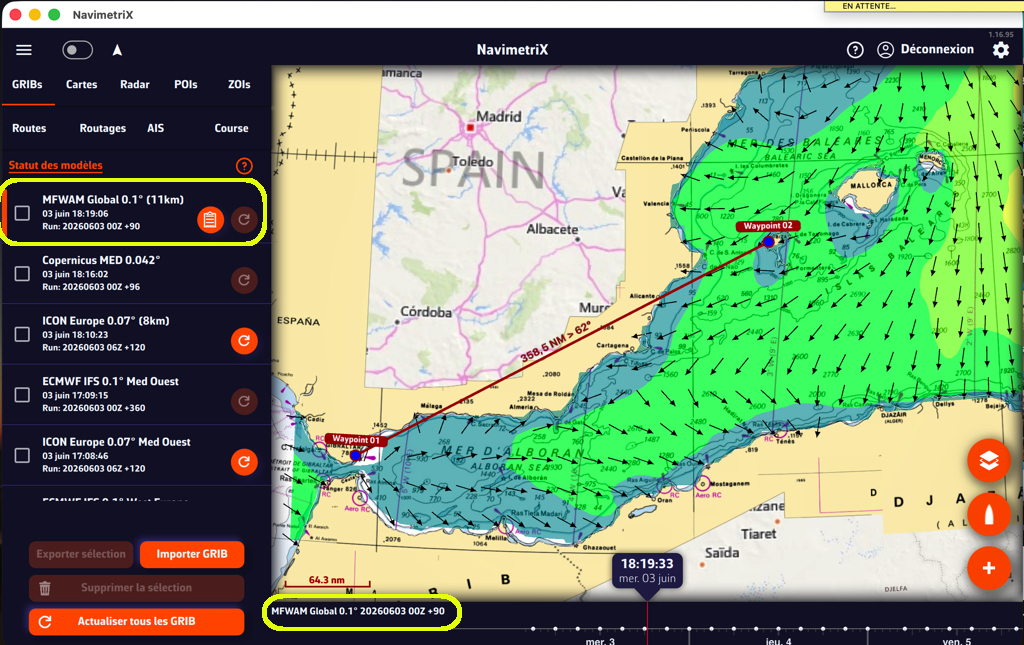
Task: Click the orange plus button on map
Action: point(989,568)
